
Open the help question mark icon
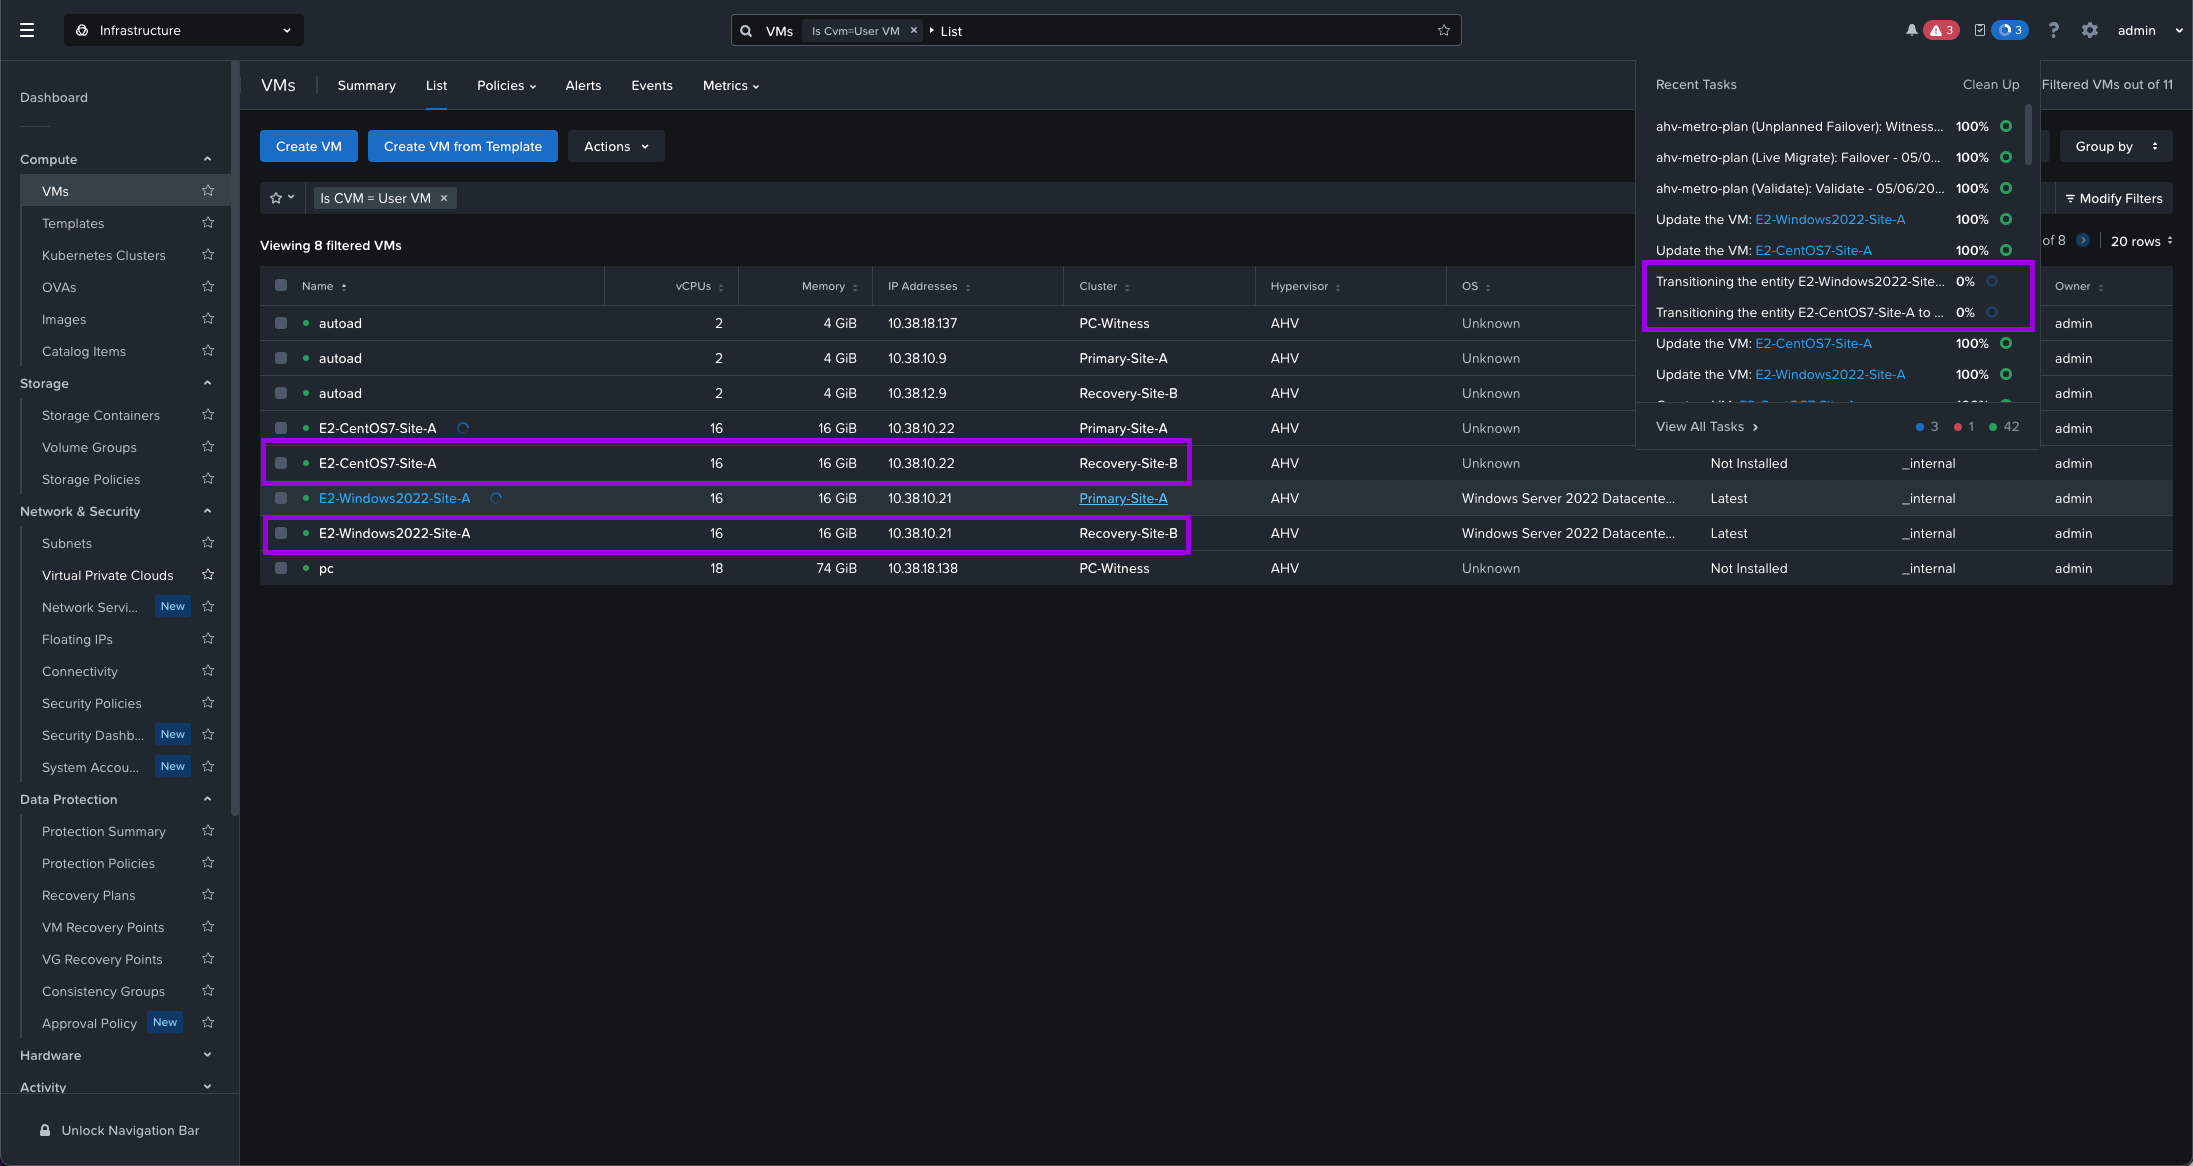click(2053, 30)
